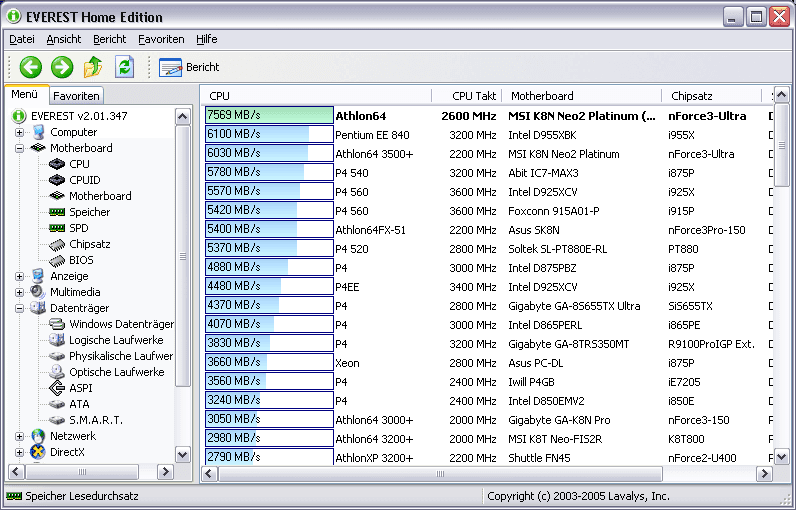Click the Soltek SL-PT880E-RL motherboard cell

pyautogui.click(x=557, y=249)
